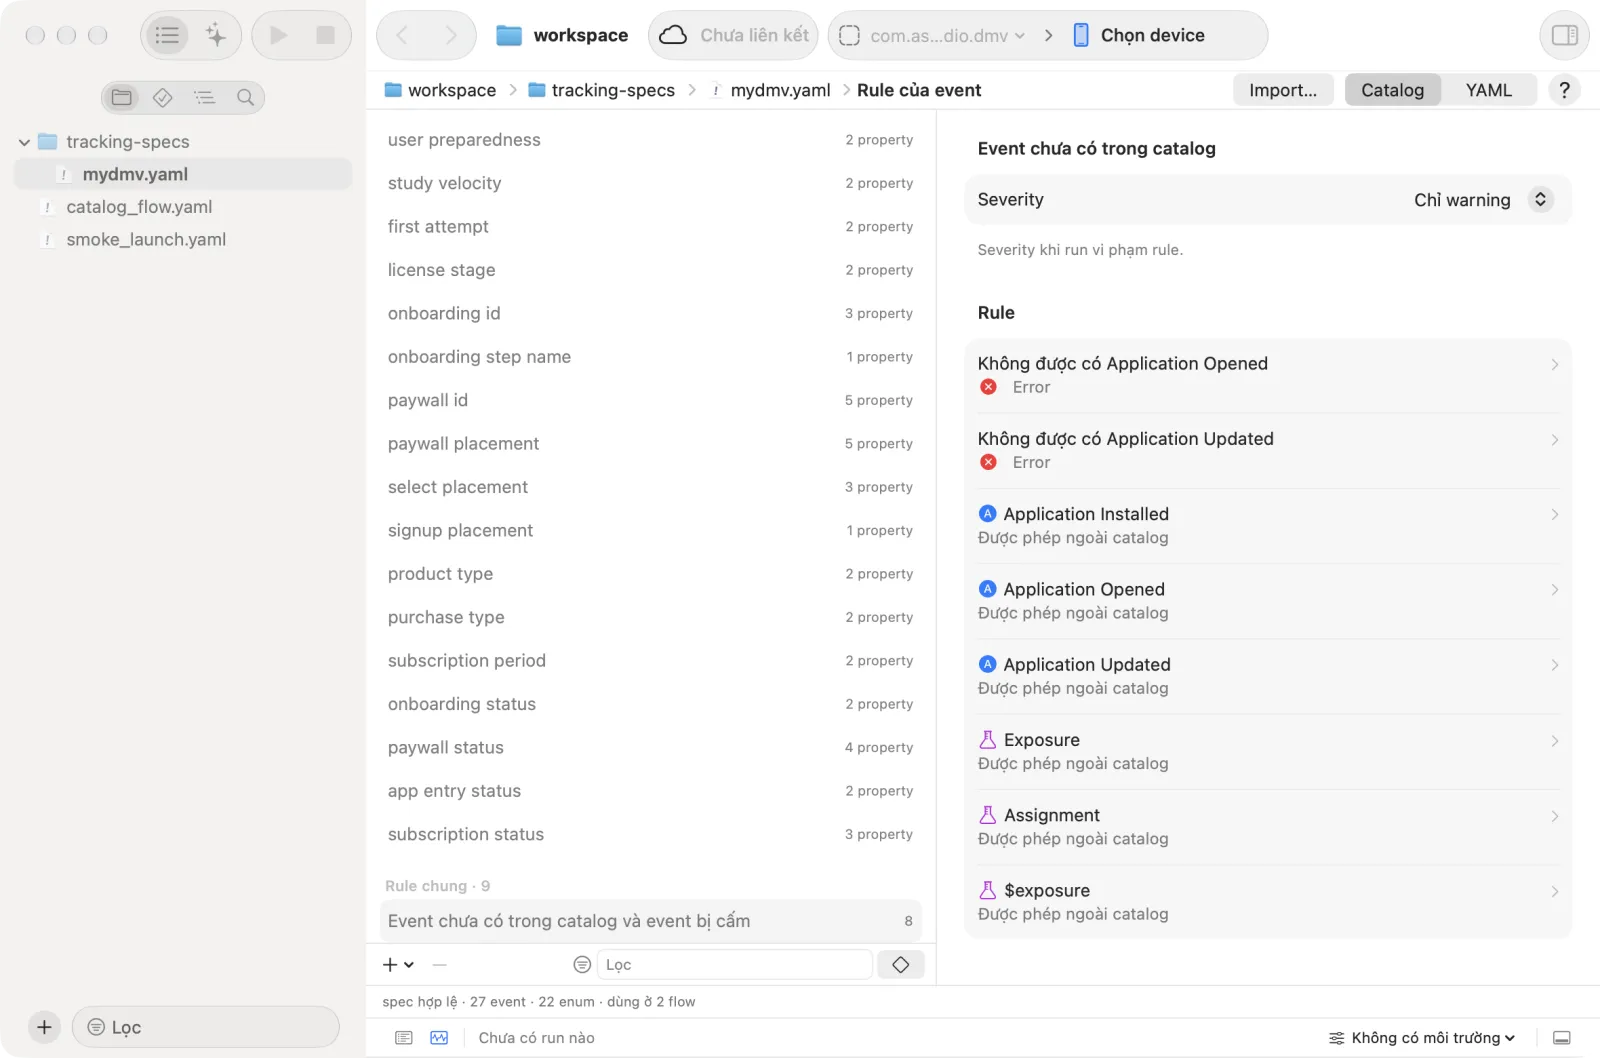Start the run with the play button

point(279,35)
